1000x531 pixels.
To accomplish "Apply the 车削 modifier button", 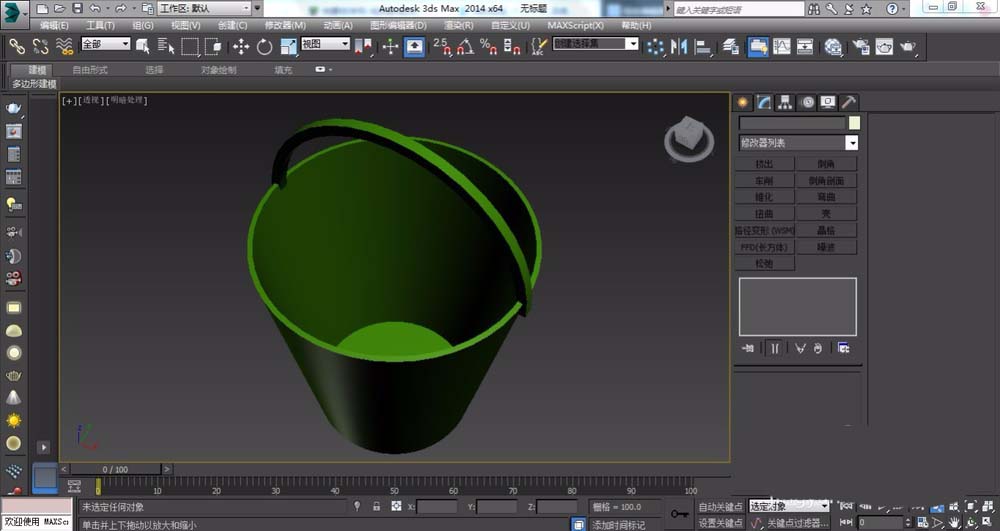I will point(765,180).
